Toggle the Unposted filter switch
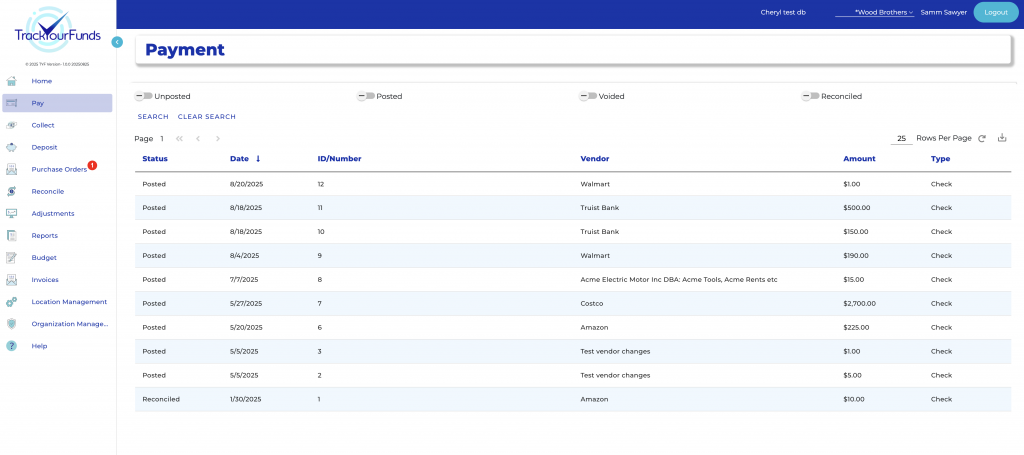The image size is (1024, 455). (x=144, y=96)
